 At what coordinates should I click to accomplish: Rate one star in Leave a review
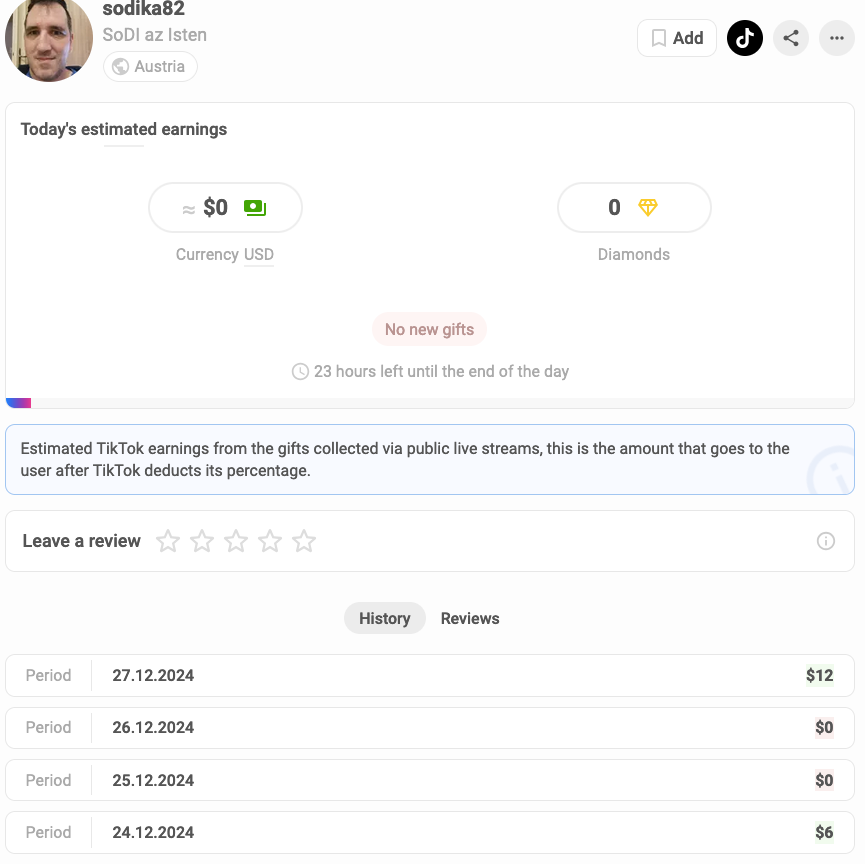tap(168, 541)
